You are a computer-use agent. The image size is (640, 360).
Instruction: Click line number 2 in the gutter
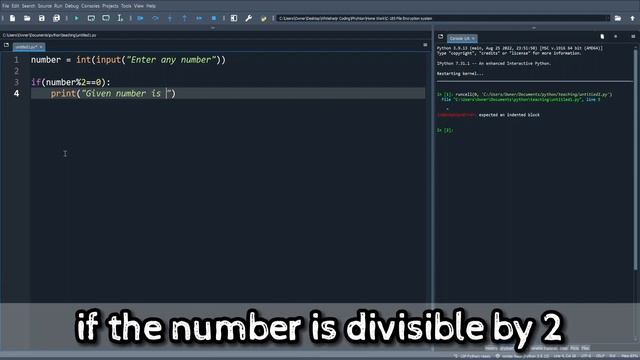click(16, 71)
